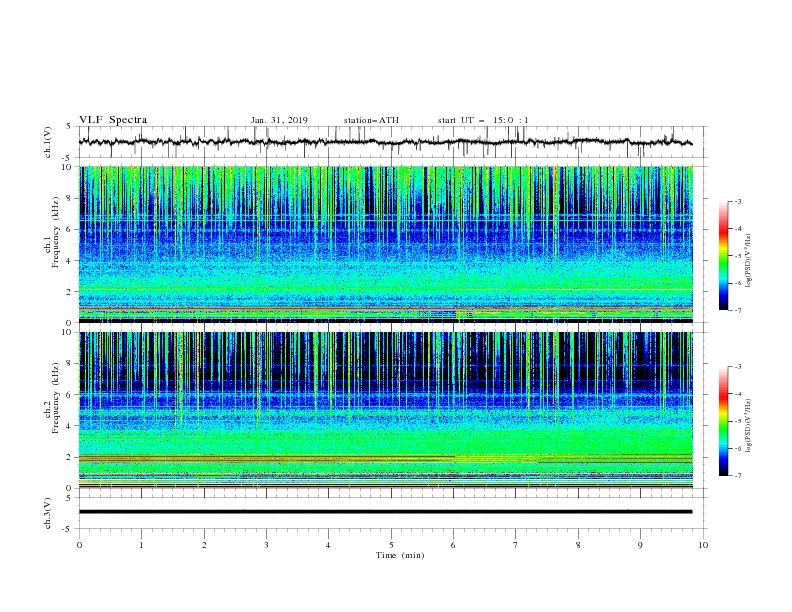Click the lower colorbar "log(PSD)(V²/Hz)" label
The image size is (792, 612).
[748, 426]
